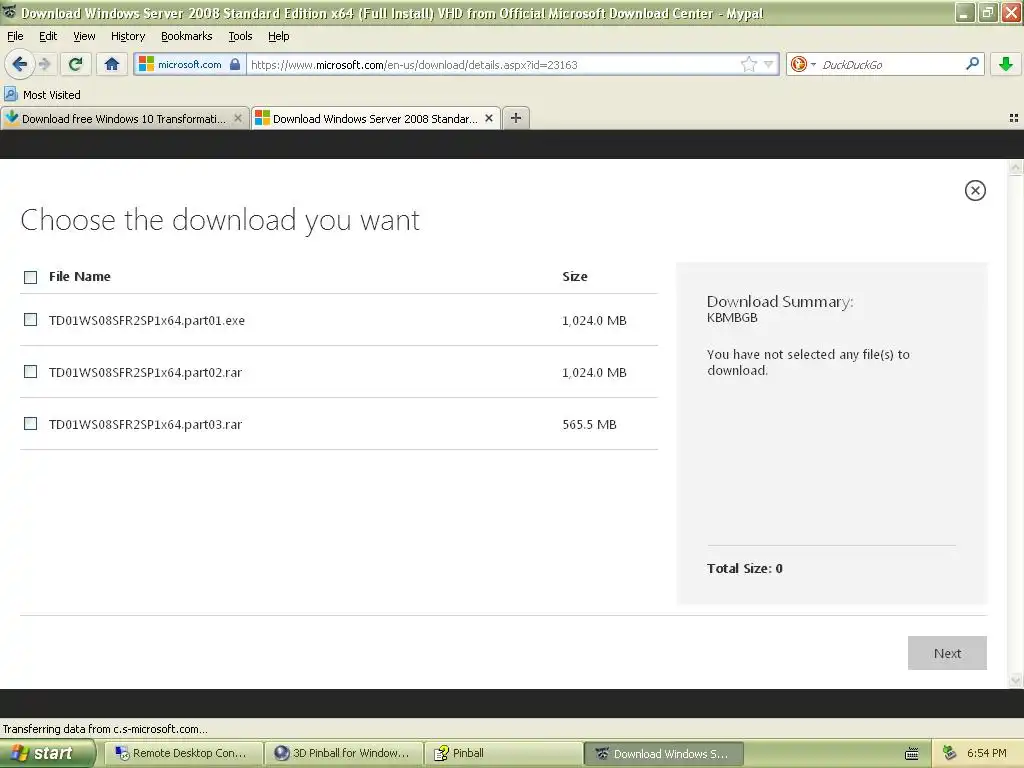Open the Help menu
This screenshot has height=768, width=1024.
pyautogui.click(x=279, y=36)
